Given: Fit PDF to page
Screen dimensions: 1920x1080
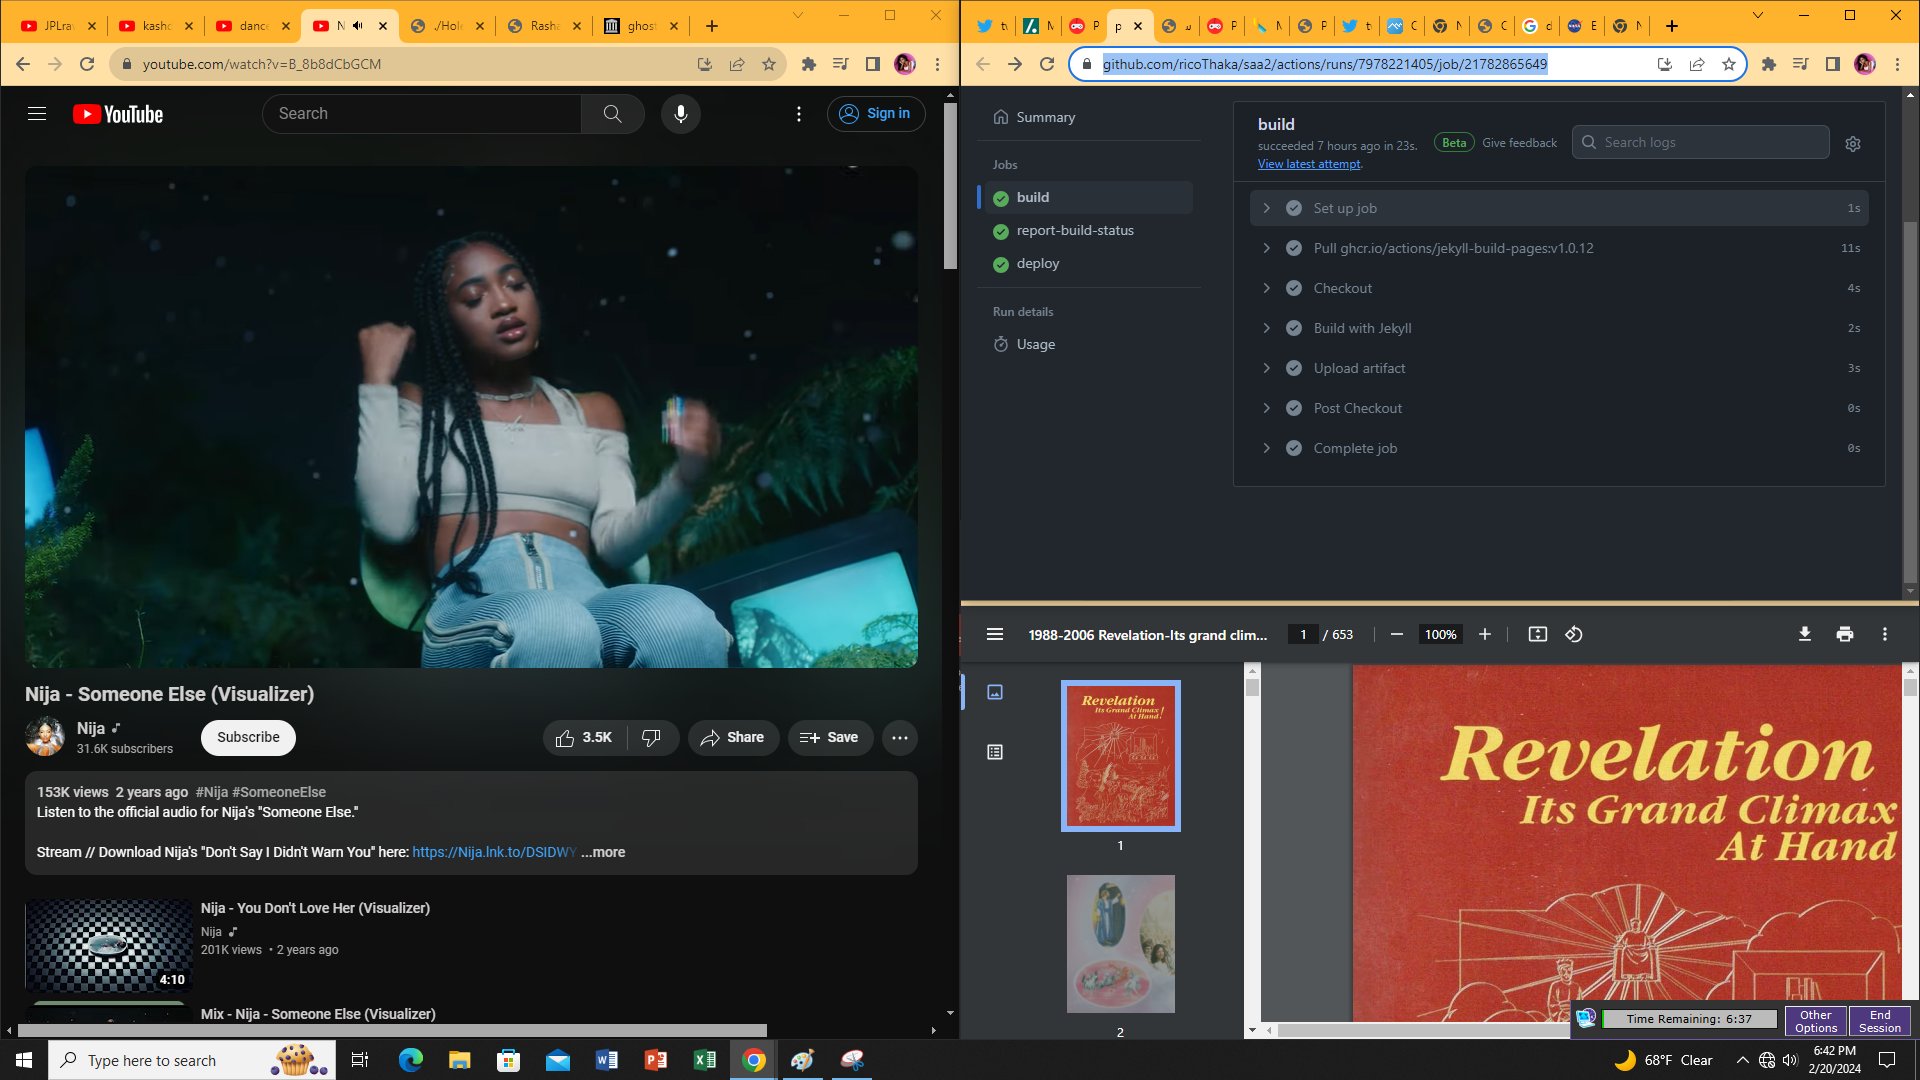Looking at the screenshot, I should (x=1538, y=634).
